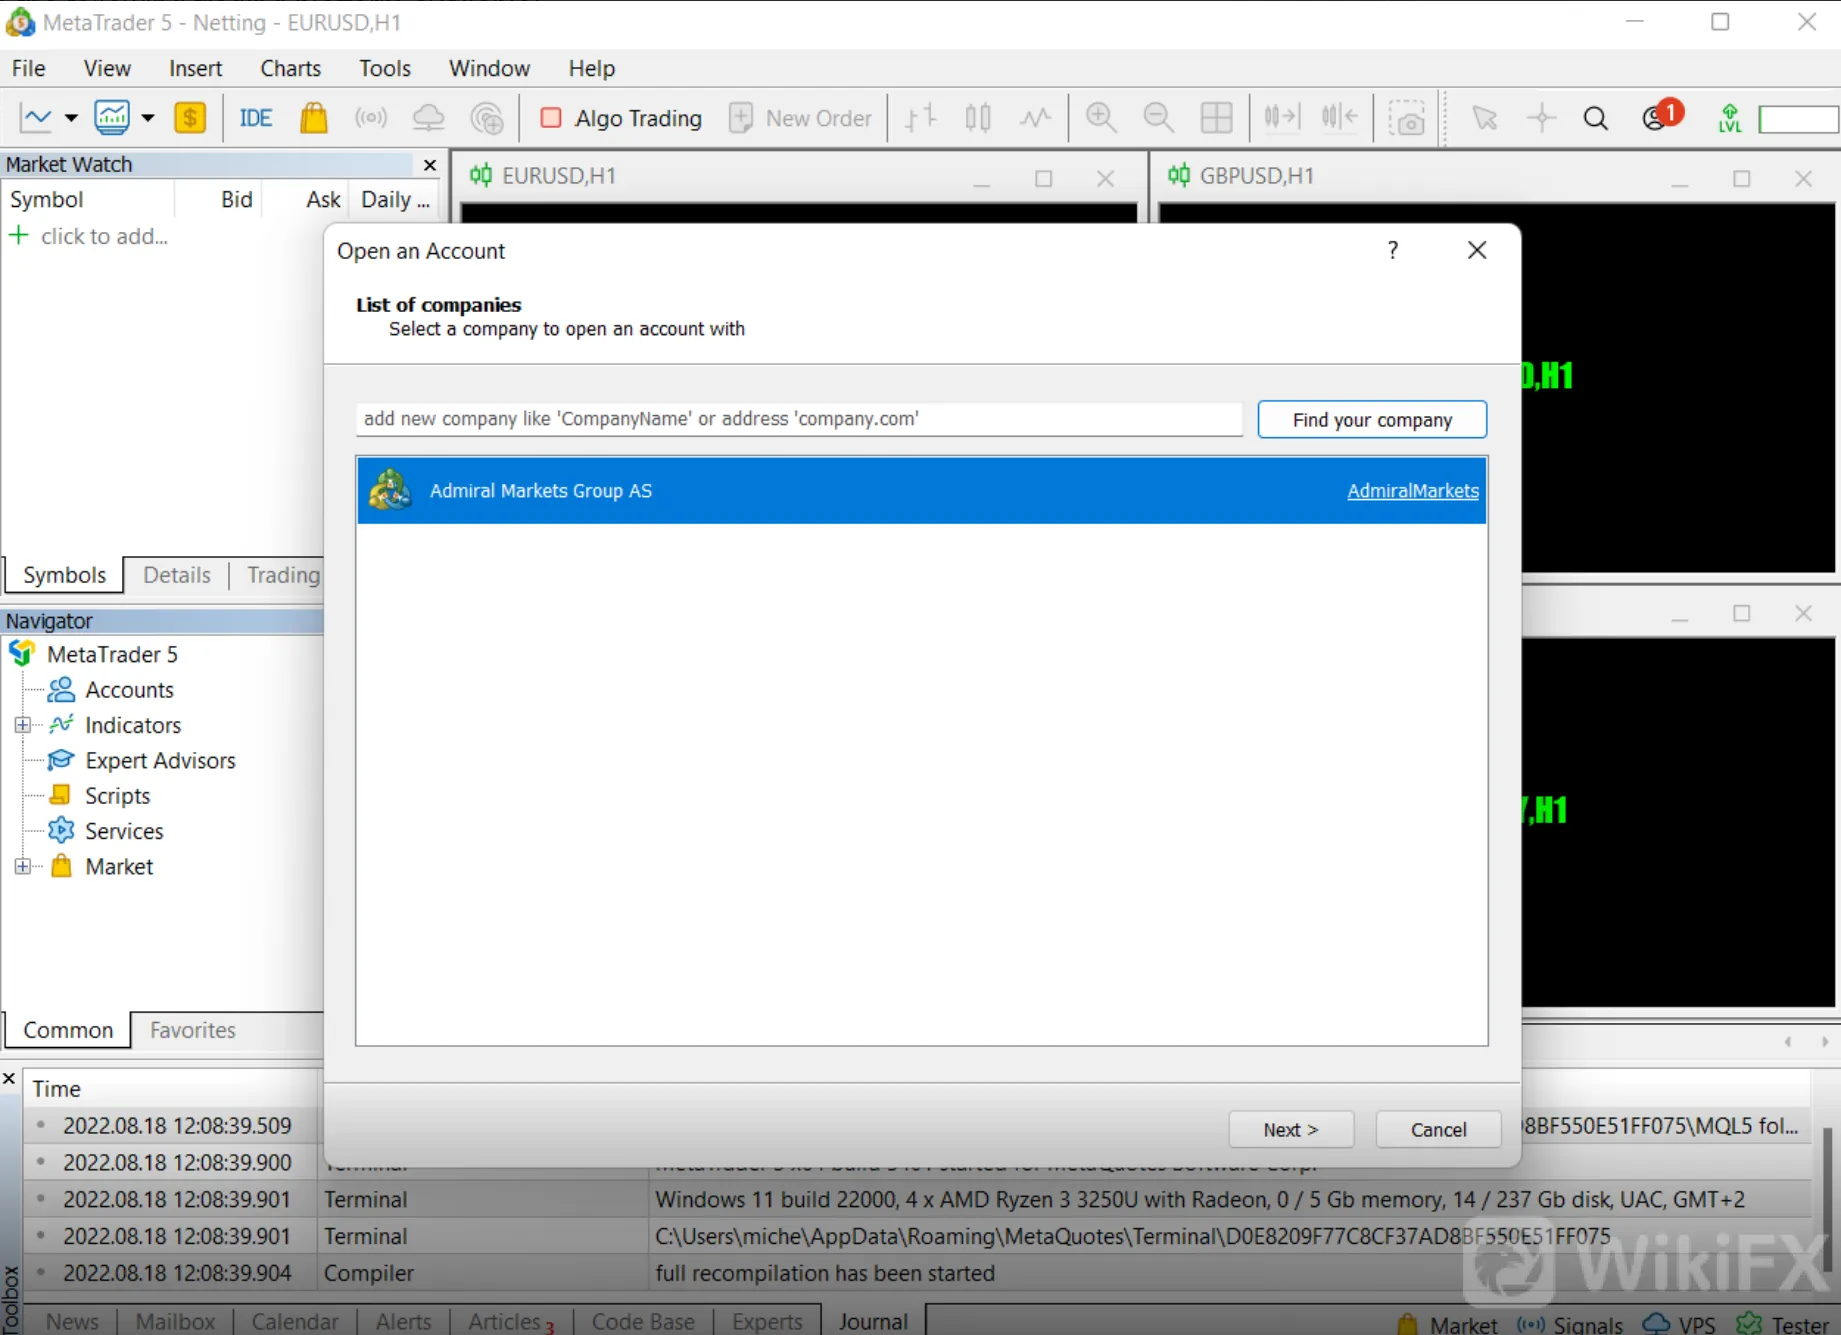Switch to Details tab in Market Watch
Image resolution: width=1841 pixels, height=1335 pixels.
point(177,575)
